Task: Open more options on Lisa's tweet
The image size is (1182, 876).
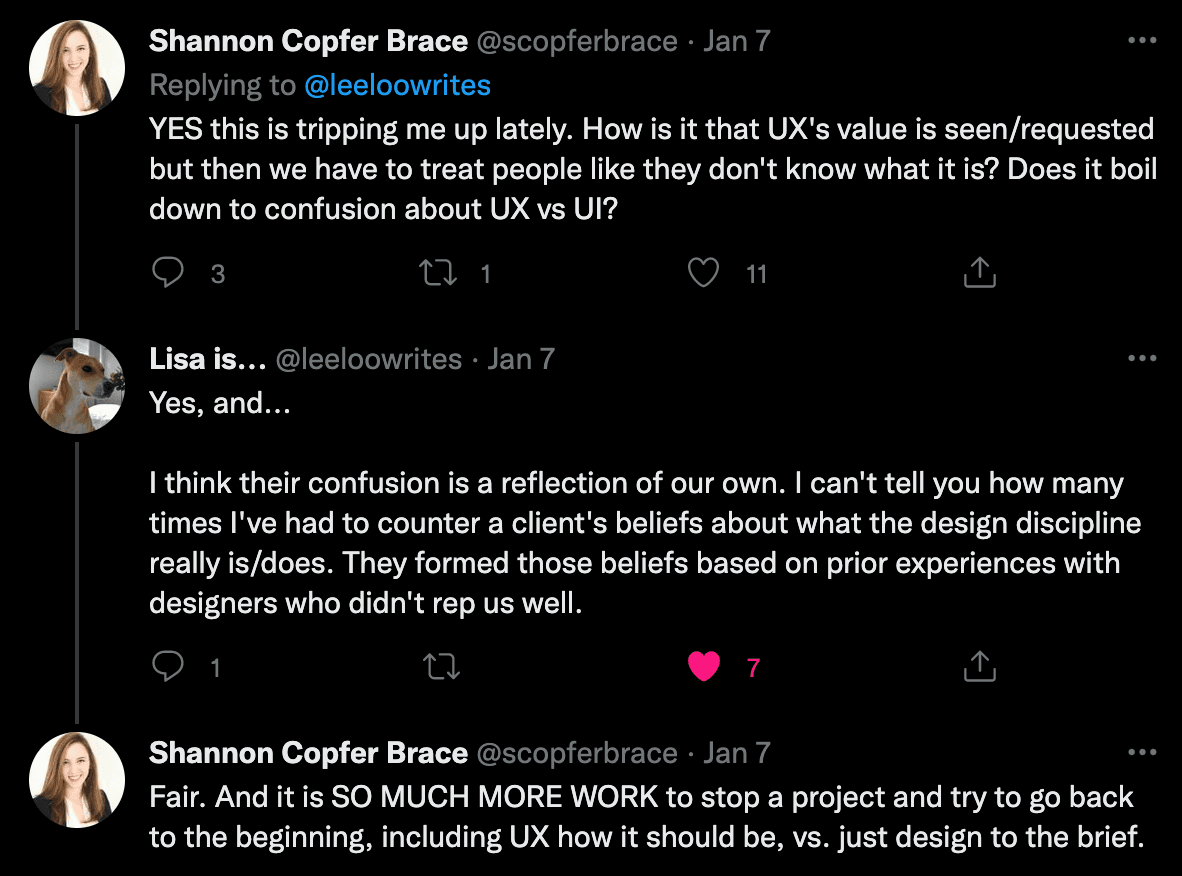Action: [x=1141, y=359]
